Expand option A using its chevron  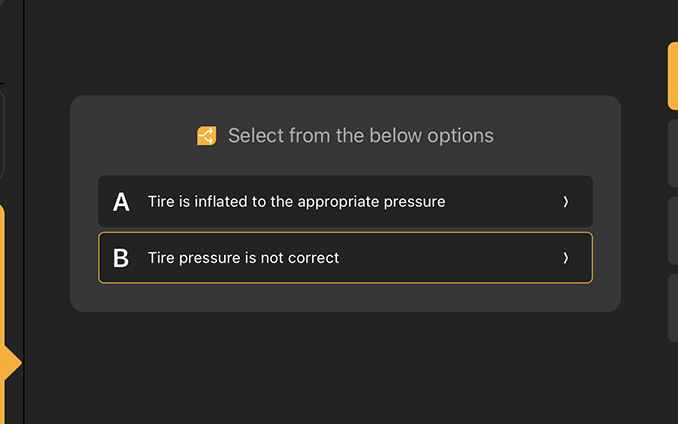click(565, 202)
